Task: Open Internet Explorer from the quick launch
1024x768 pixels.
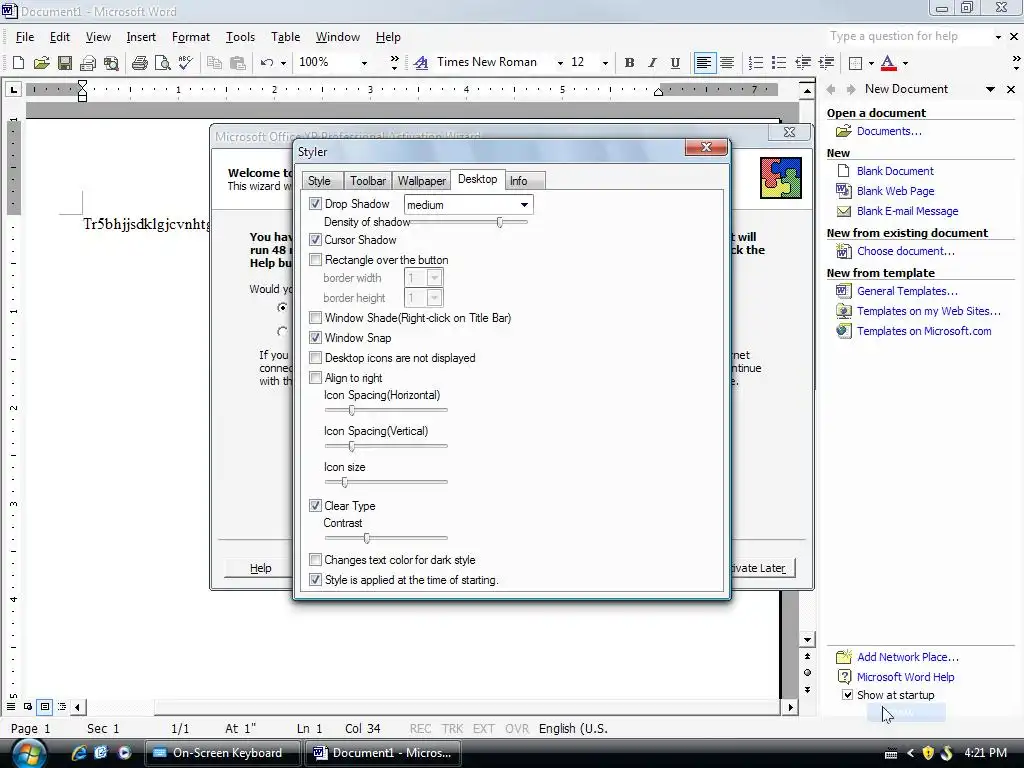Action: coord(79,753)
